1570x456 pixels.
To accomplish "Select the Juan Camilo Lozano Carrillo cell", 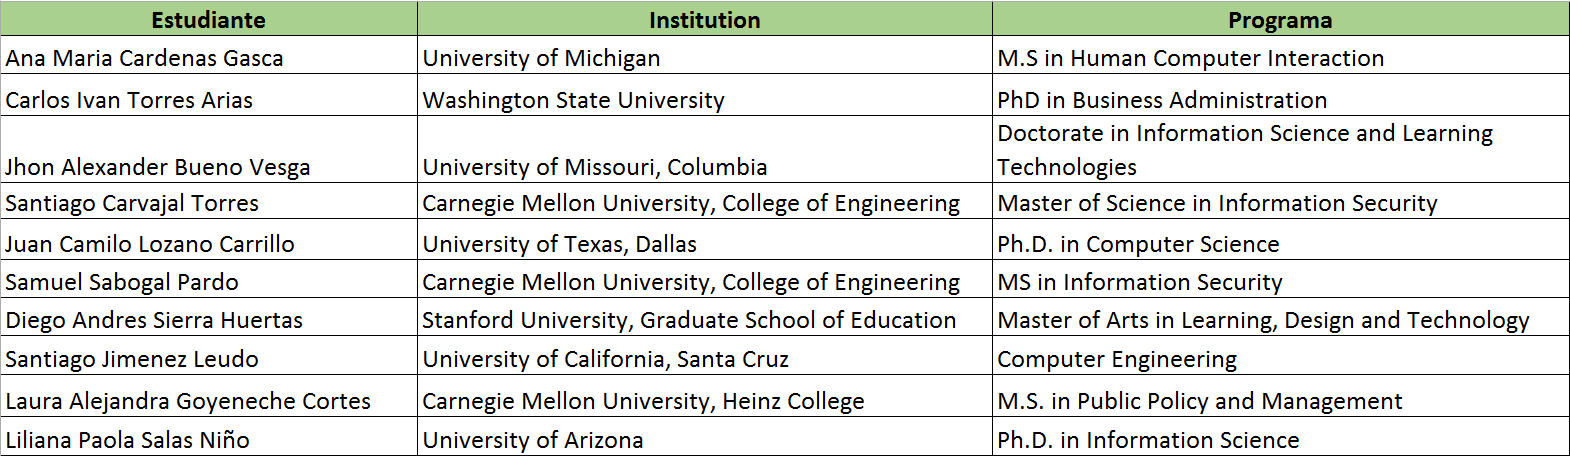I will [209, 241].
